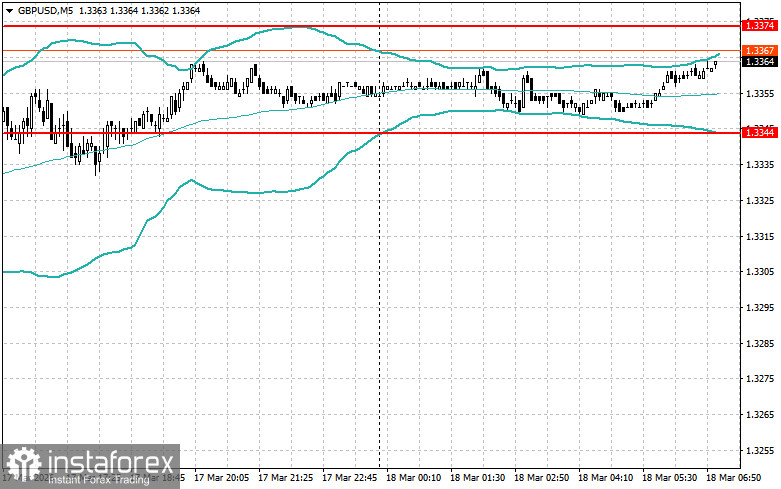Open the chart menu triangle beside GBPUSD
Image resolution: width=781 pixels, height=489 pixels.
[9, 10]
